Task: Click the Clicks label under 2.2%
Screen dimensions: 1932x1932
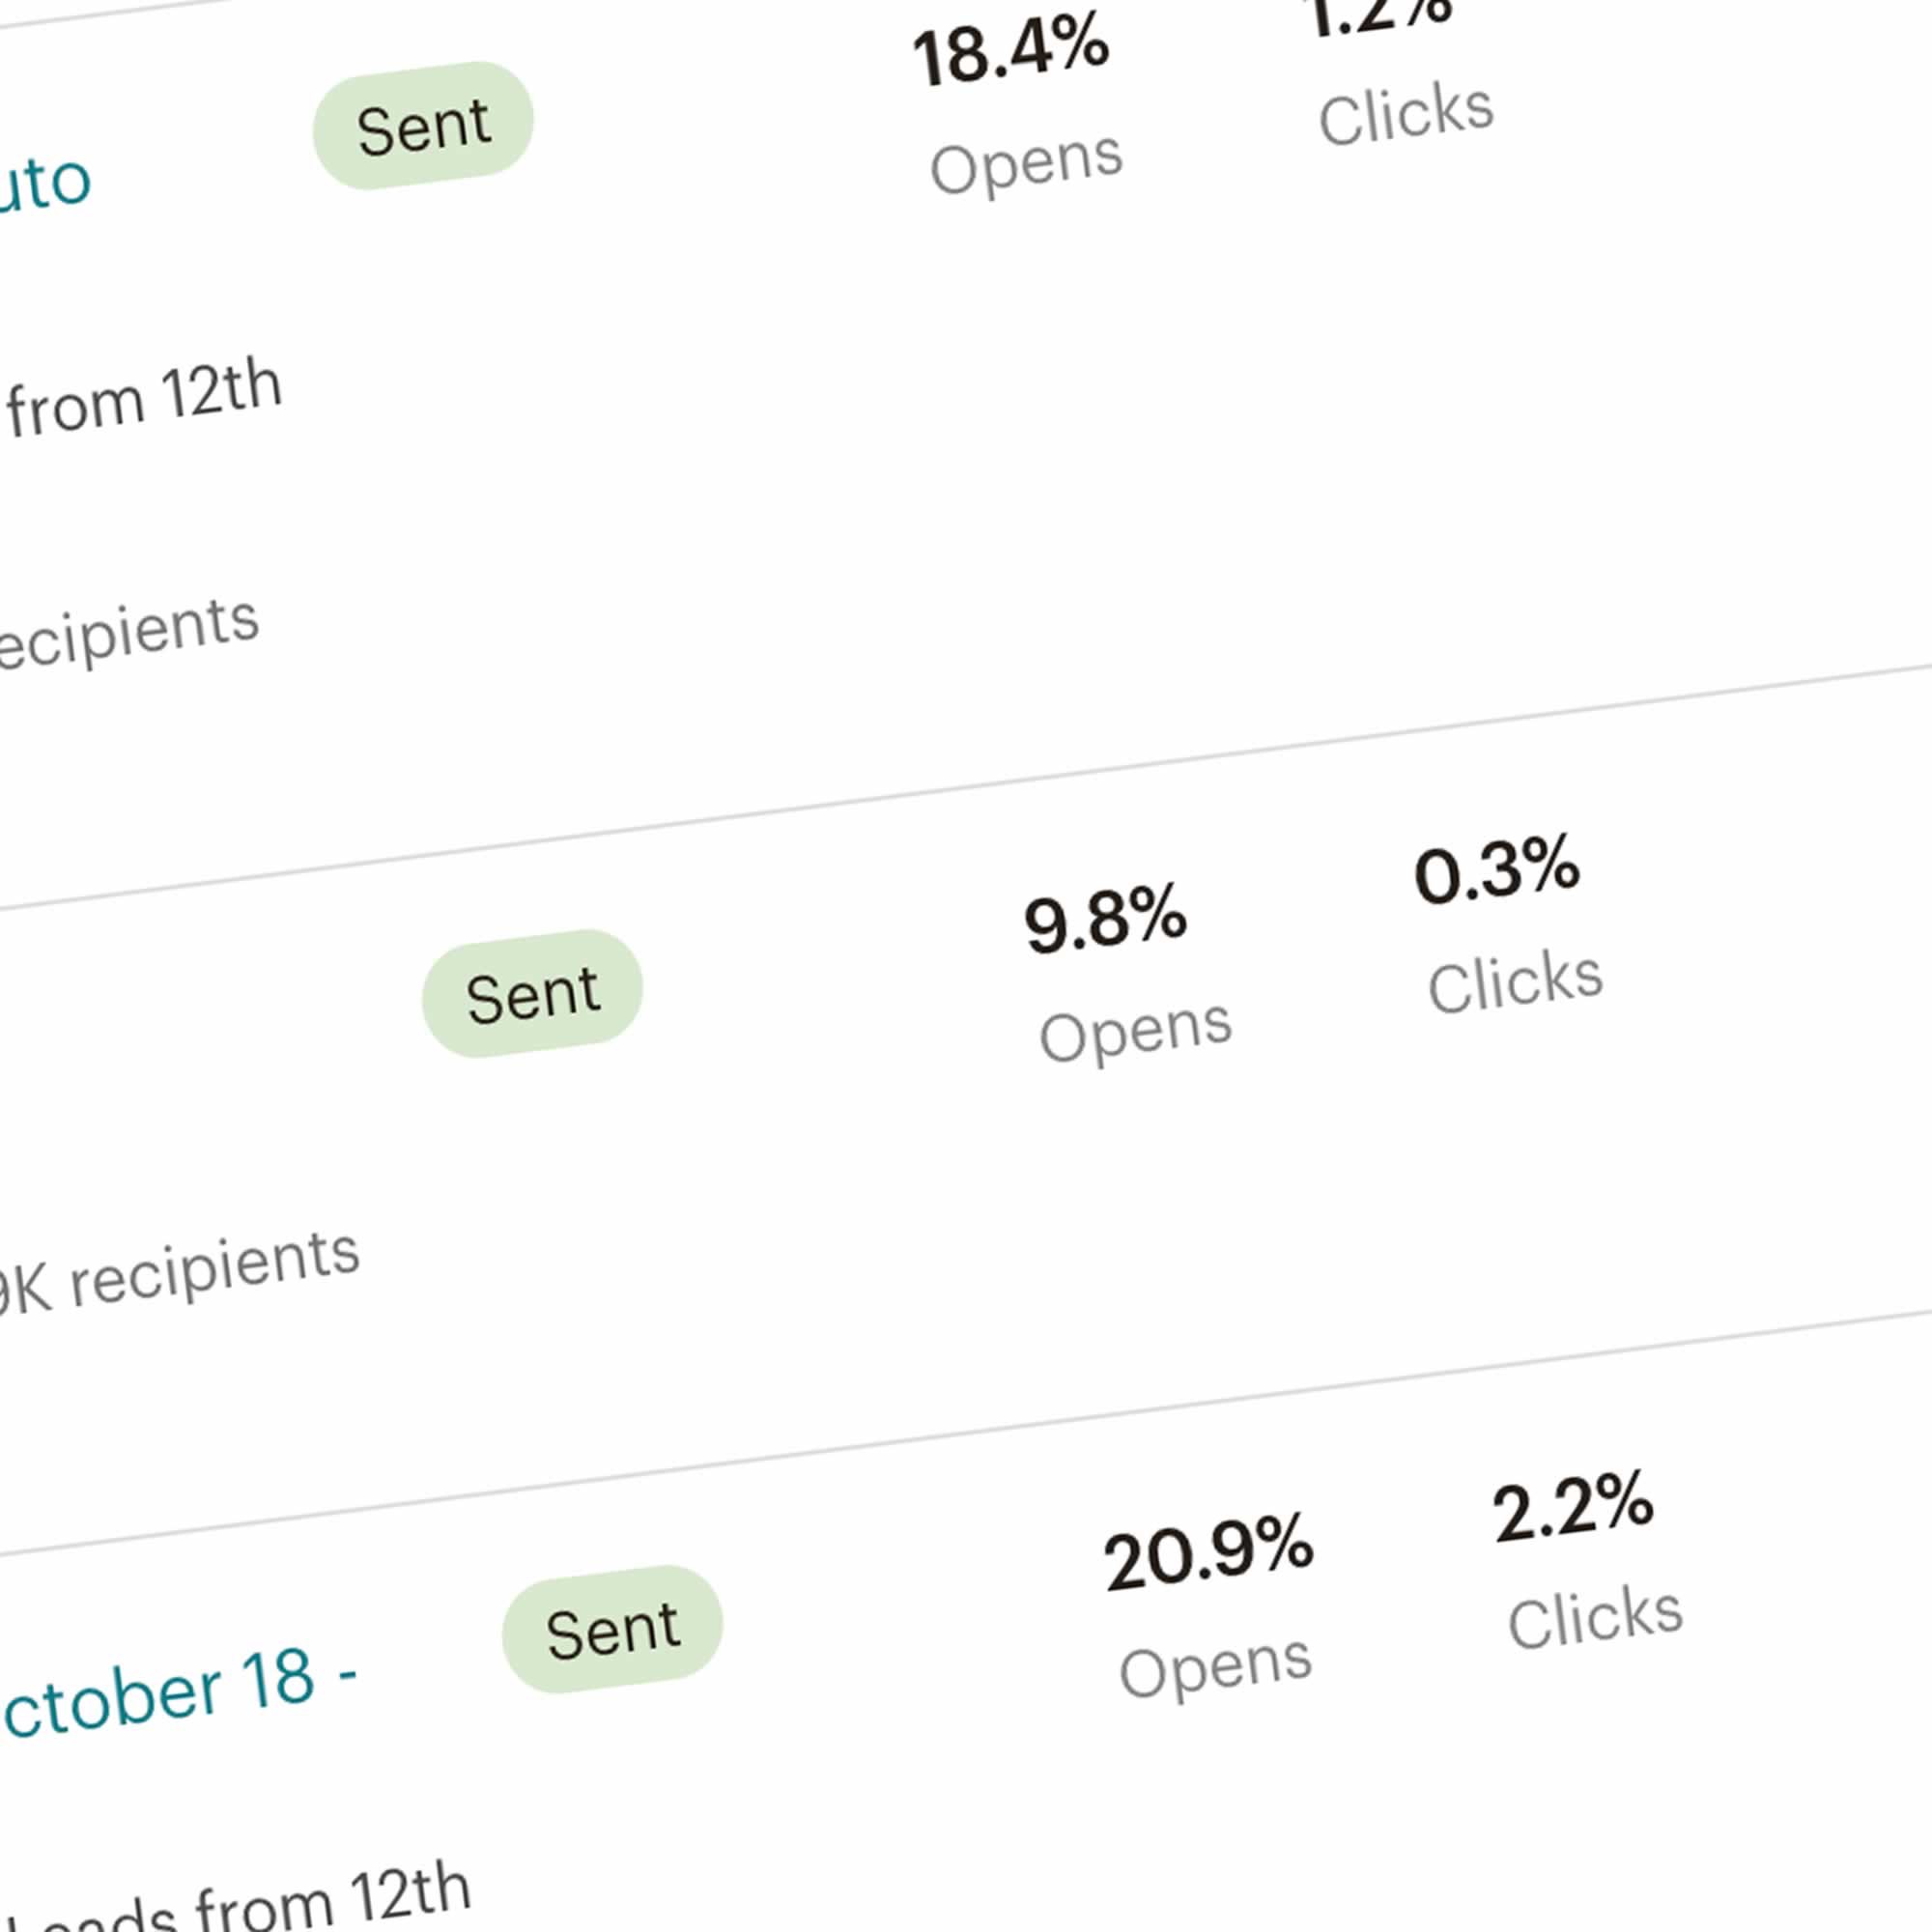Action: [1595, 1617]
